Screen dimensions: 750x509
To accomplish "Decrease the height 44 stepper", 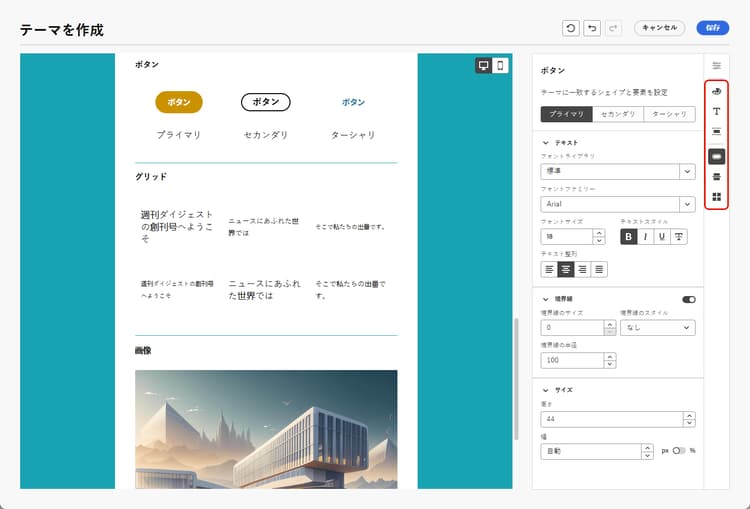I will coord(689,423).
